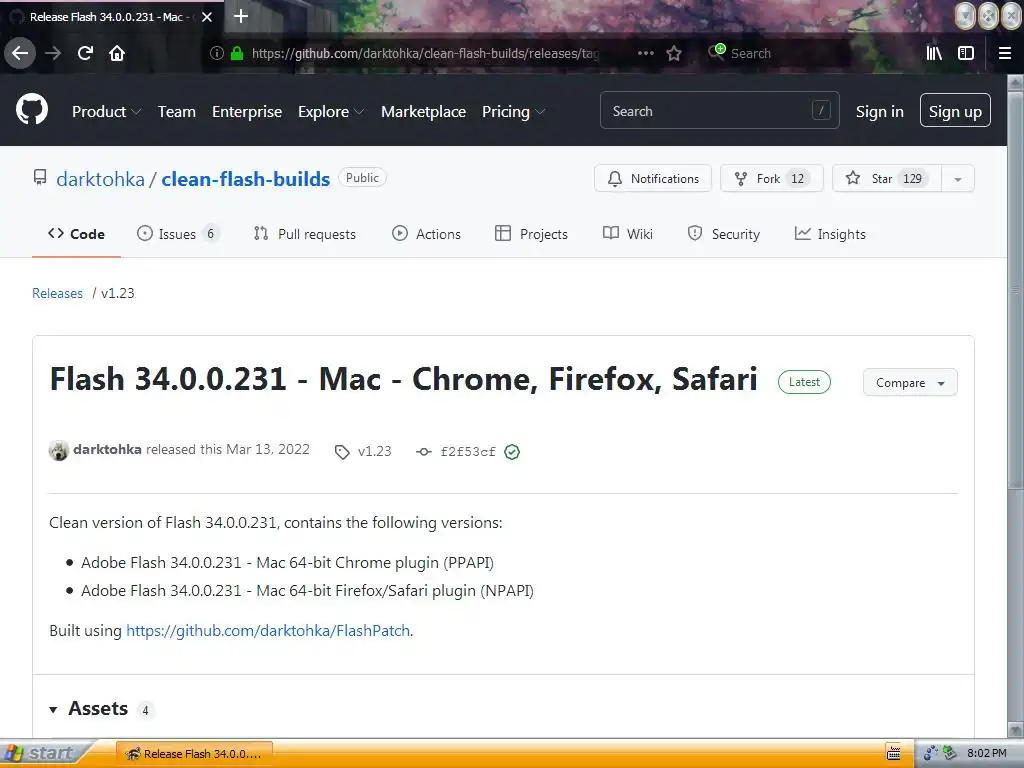This screenshot has width=1024, height=768.
Task: Click the scrollbar up arrow
Action: tap(1015, 82)
